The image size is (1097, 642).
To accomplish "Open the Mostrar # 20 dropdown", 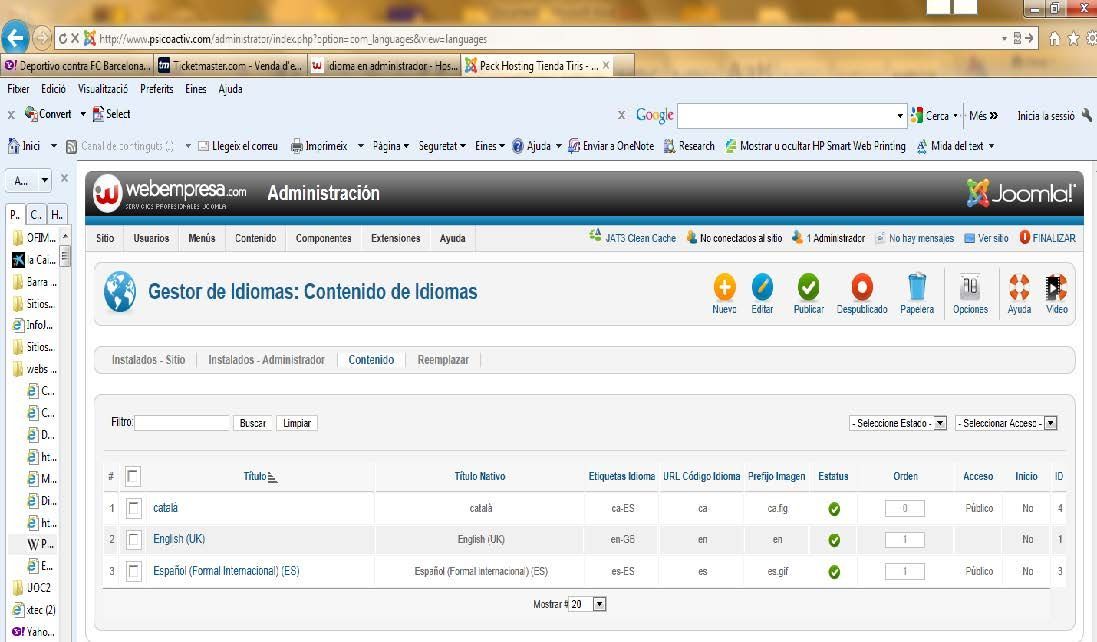I will 588,604.
